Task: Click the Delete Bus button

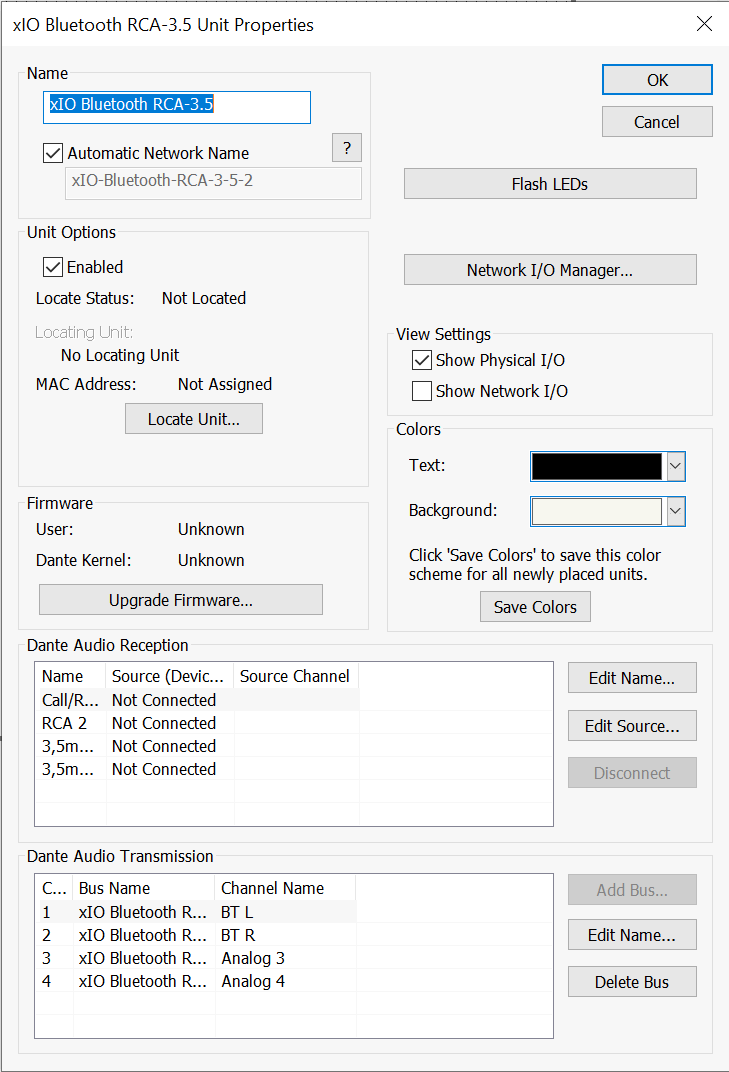Action: pyautogui.click(x=632, y=982)
